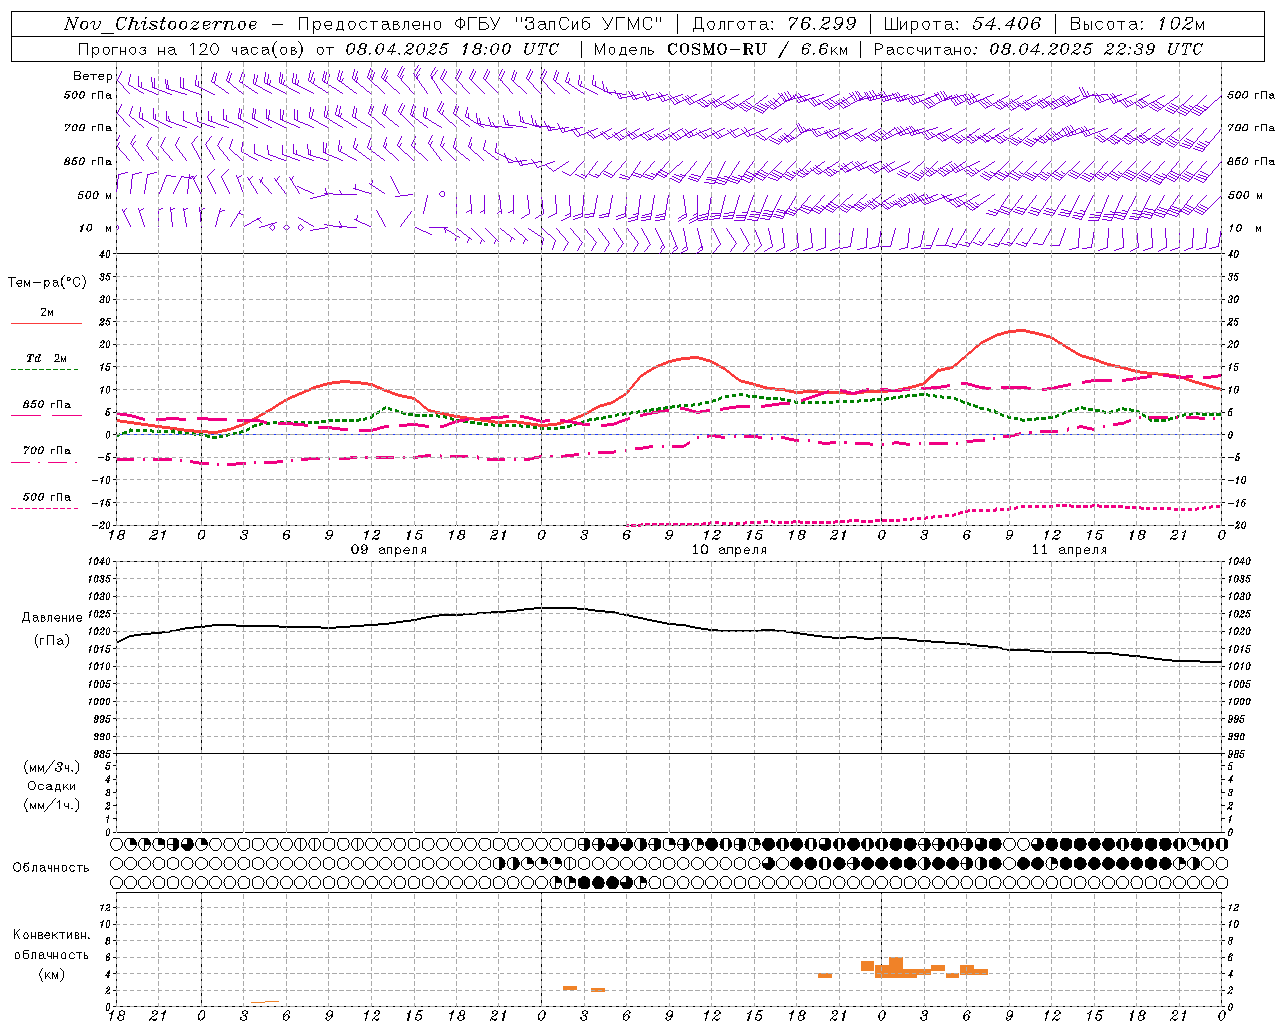
Task: Click the '11 апреля' date label
Action: coord(1069,550)
